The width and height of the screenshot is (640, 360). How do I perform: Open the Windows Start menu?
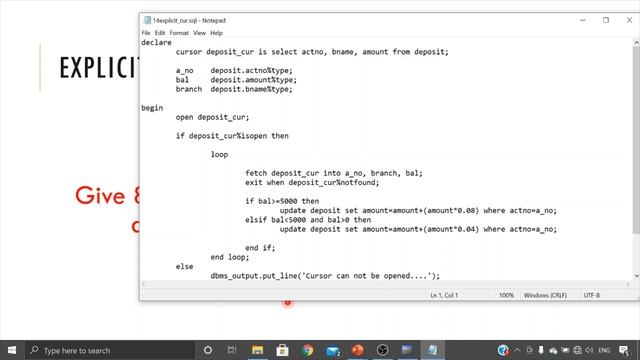(x=12, y=350)
